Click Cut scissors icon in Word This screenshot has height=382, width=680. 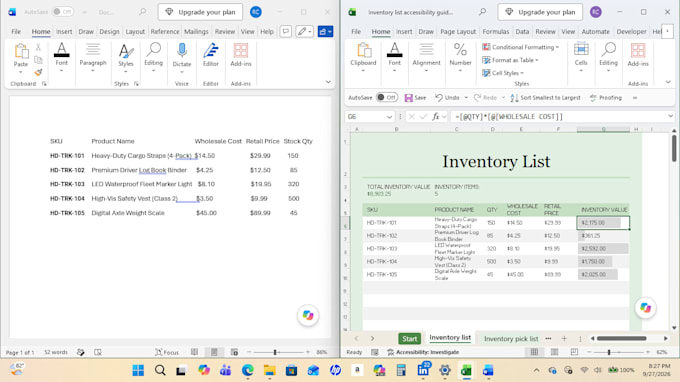pyautogui.click(x=38, y=47)
